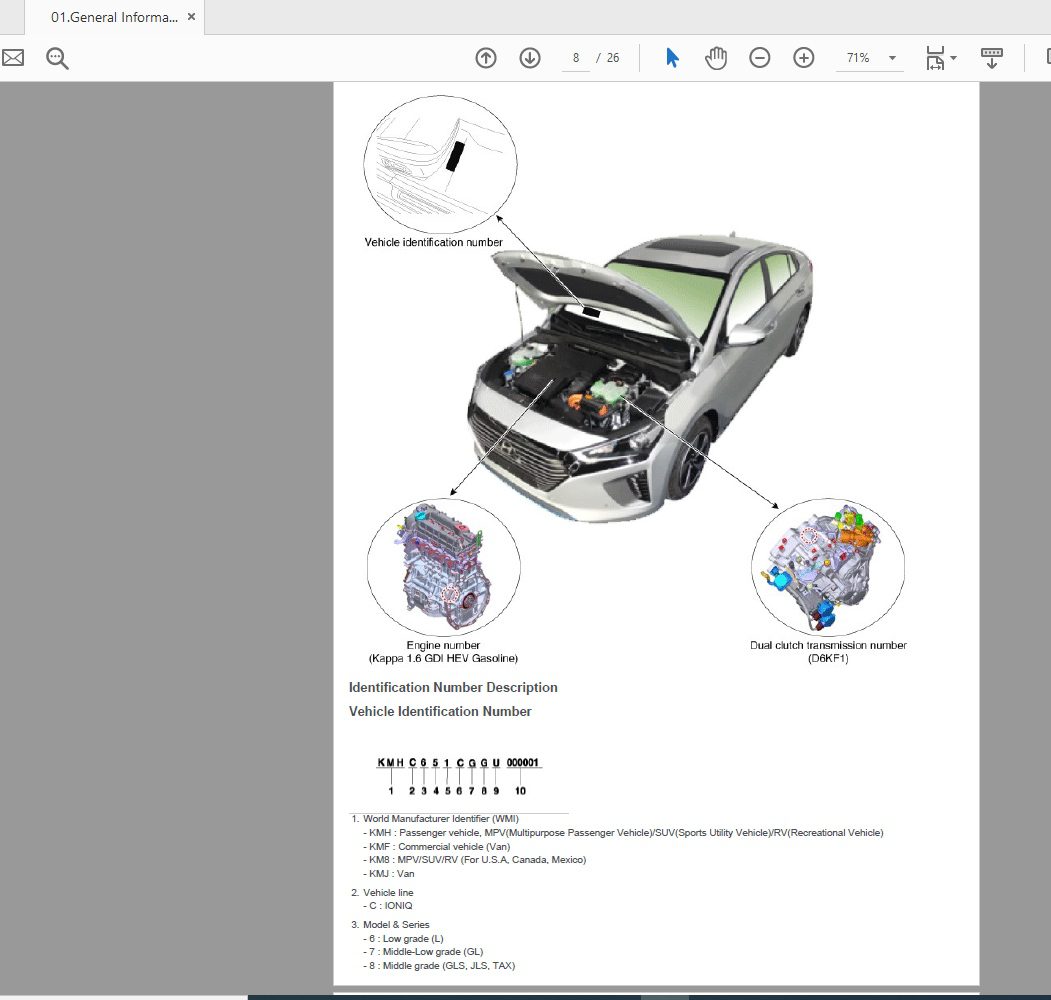Open the 71% zoom level dropdown
The image size is (1051, 1000).
892,58
